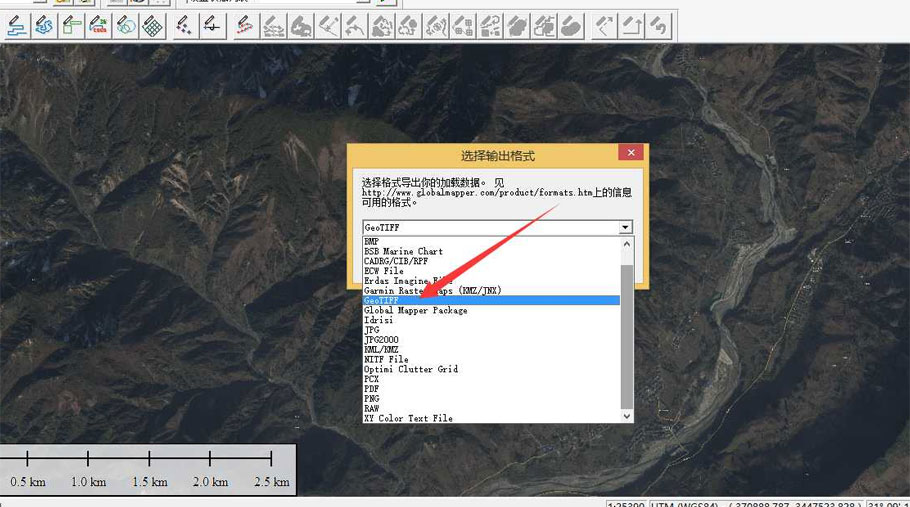This screenshot has height=507, width=910.
Task: Click the globalmapper.com formats URL text
Action: [477, 193]
